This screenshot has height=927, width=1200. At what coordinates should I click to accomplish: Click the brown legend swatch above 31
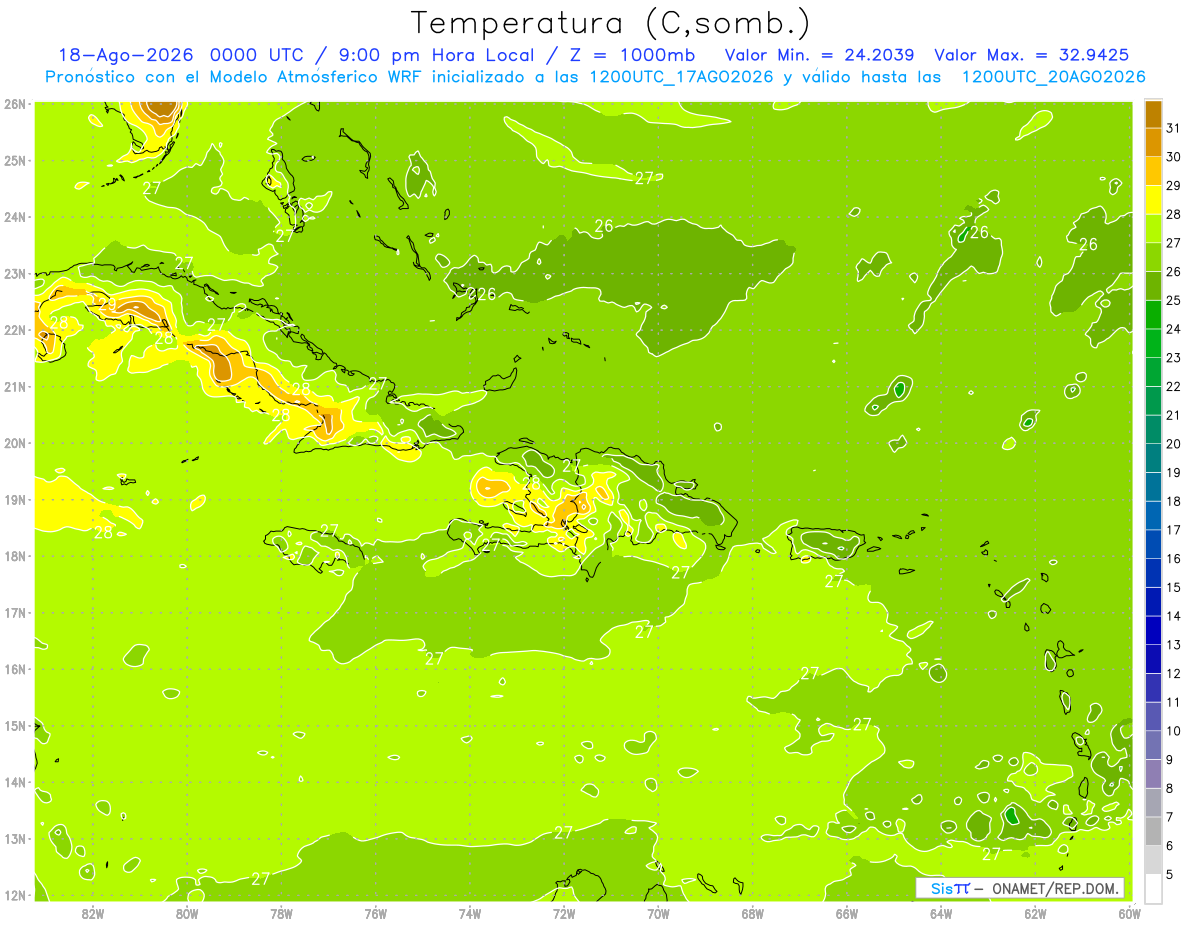(x=1153, y=114)
